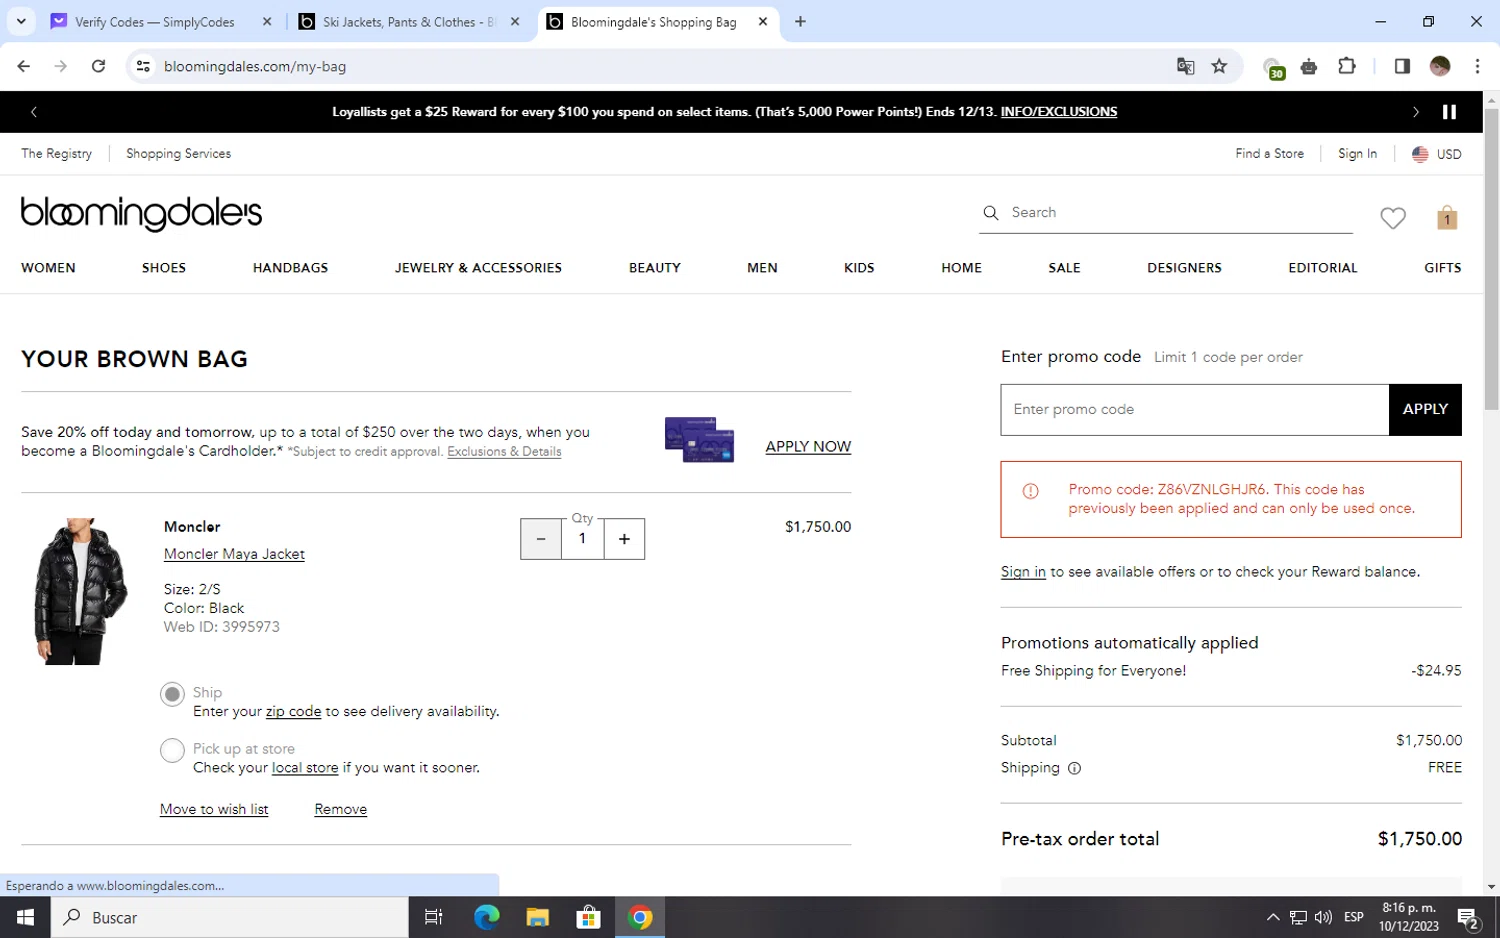
Task: Click the credit cards promo image
Action: click(699, 440)
